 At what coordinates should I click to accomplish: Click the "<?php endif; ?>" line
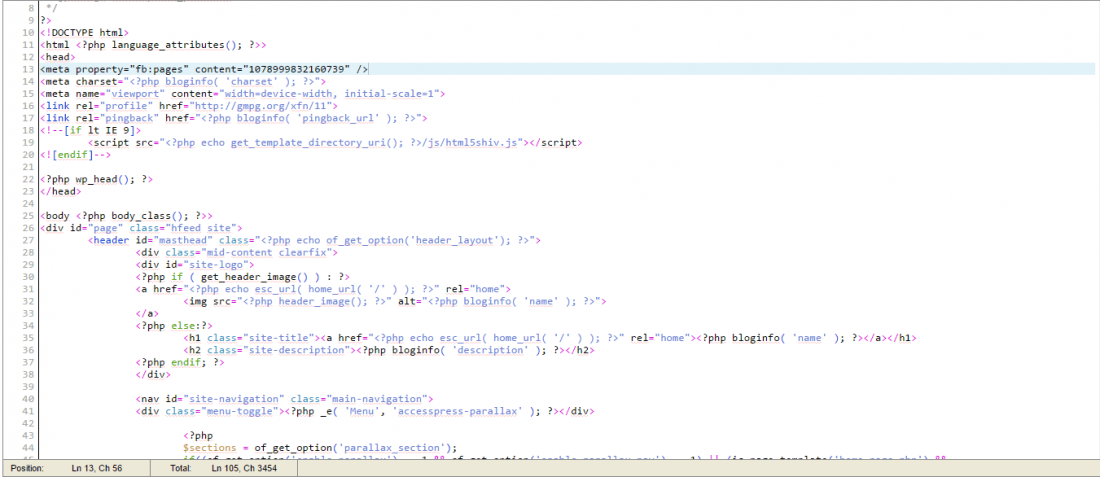(x=180, y=362)
